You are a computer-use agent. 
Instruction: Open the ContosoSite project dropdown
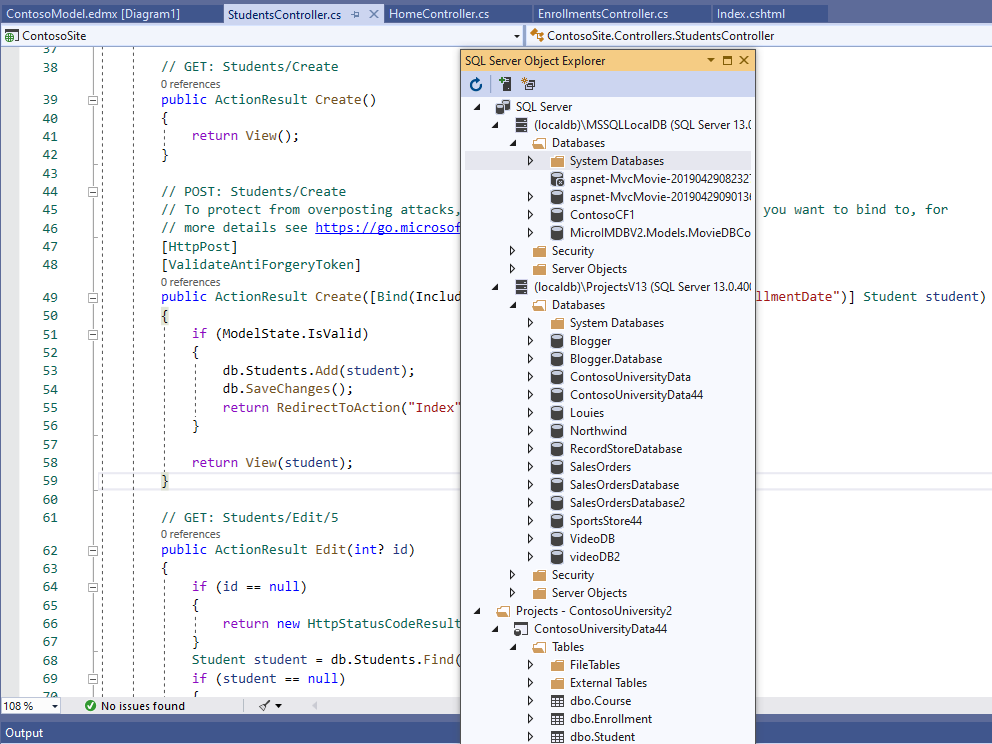click(x=516, y=36)
